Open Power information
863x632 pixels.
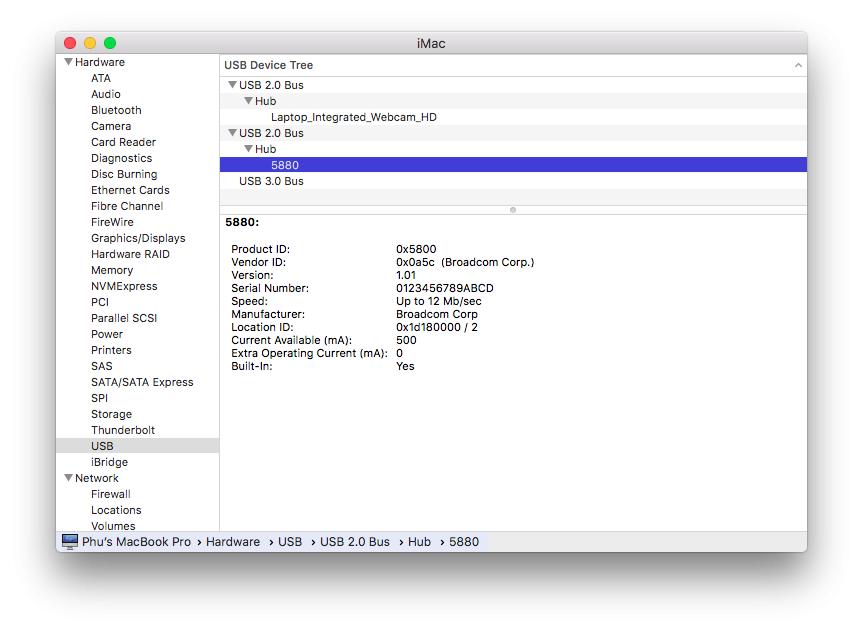coord(107,334)
